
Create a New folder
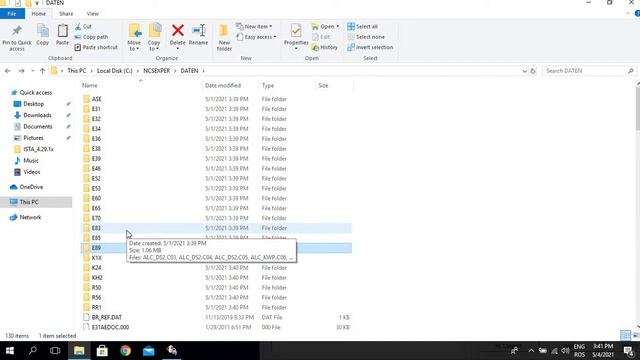224,37
